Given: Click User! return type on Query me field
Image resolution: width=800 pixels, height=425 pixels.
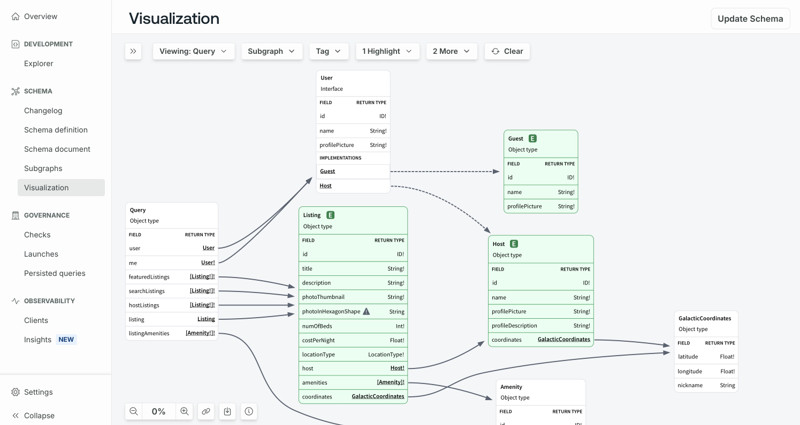Looking at the screenshot, I should [x=208, y=263].
